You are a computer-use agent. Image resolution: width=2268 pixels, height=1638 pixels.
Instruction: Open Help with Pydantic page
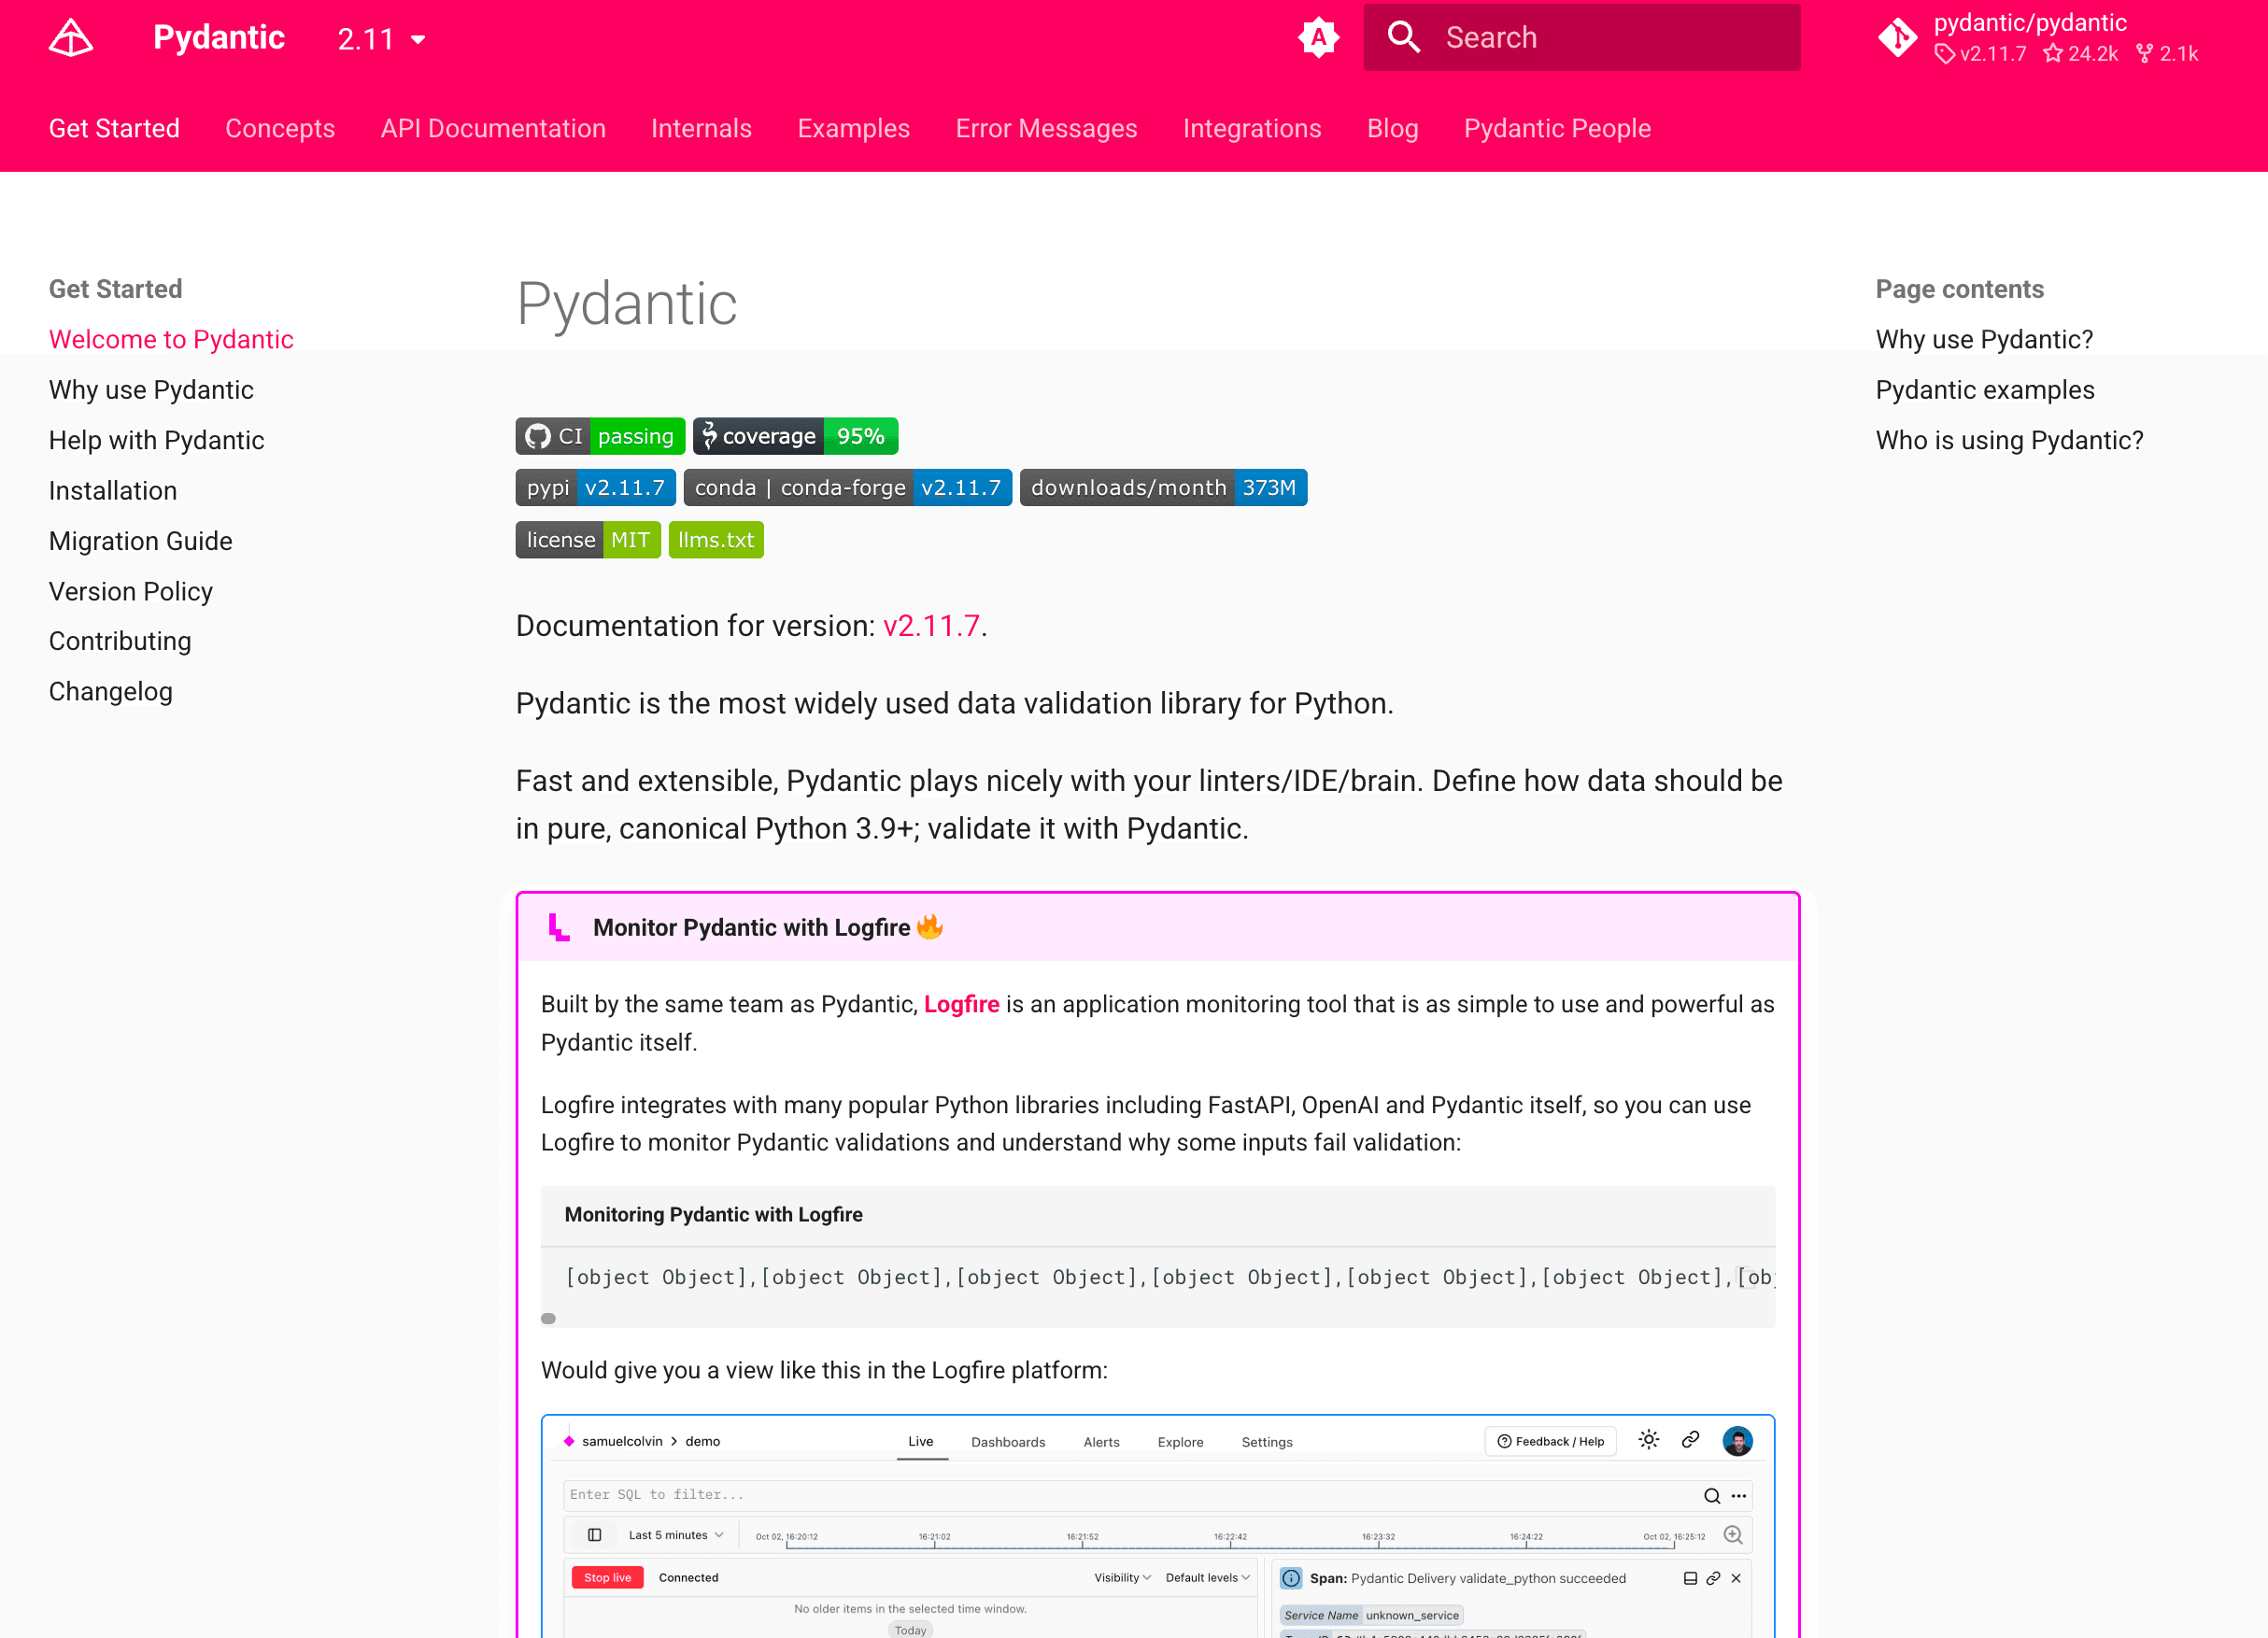[156, 440]
